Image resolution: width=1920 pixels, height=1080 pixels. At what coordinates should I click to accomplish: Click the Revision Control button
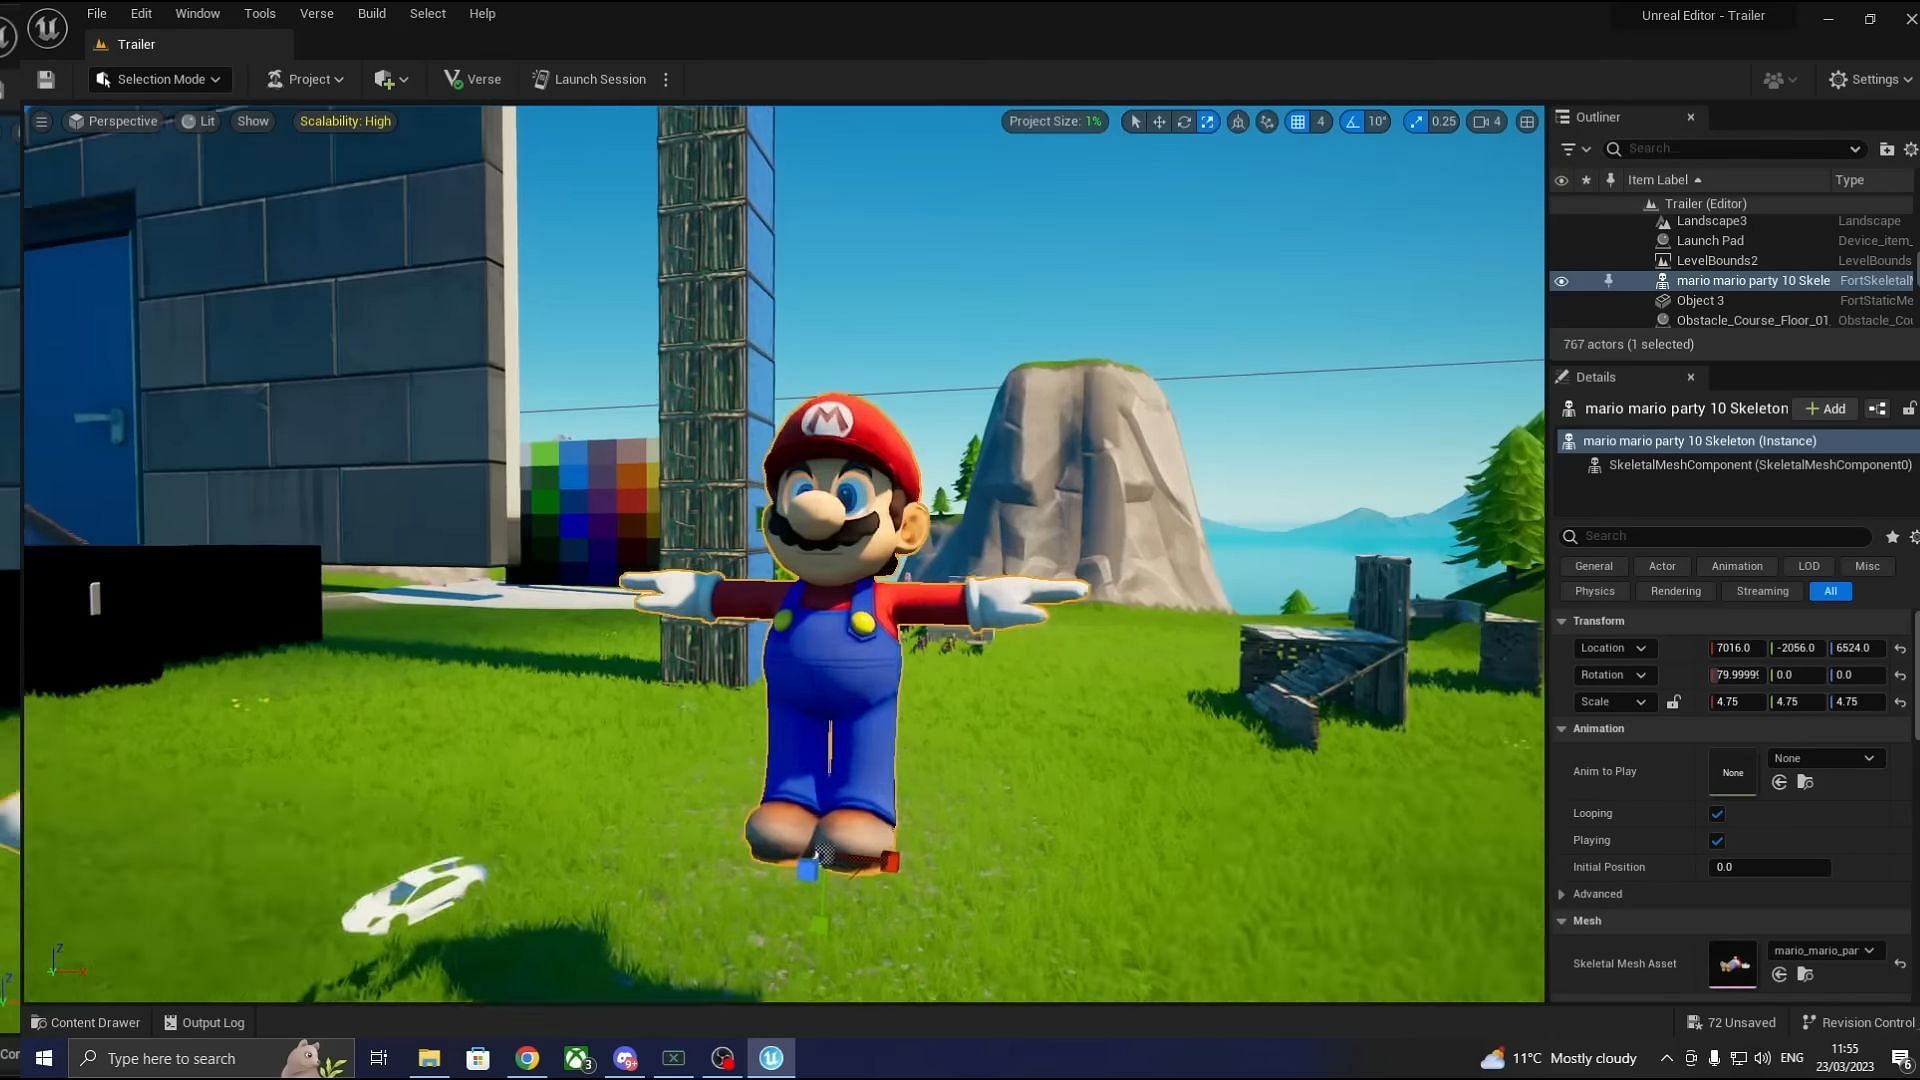pos(1858,1023)
